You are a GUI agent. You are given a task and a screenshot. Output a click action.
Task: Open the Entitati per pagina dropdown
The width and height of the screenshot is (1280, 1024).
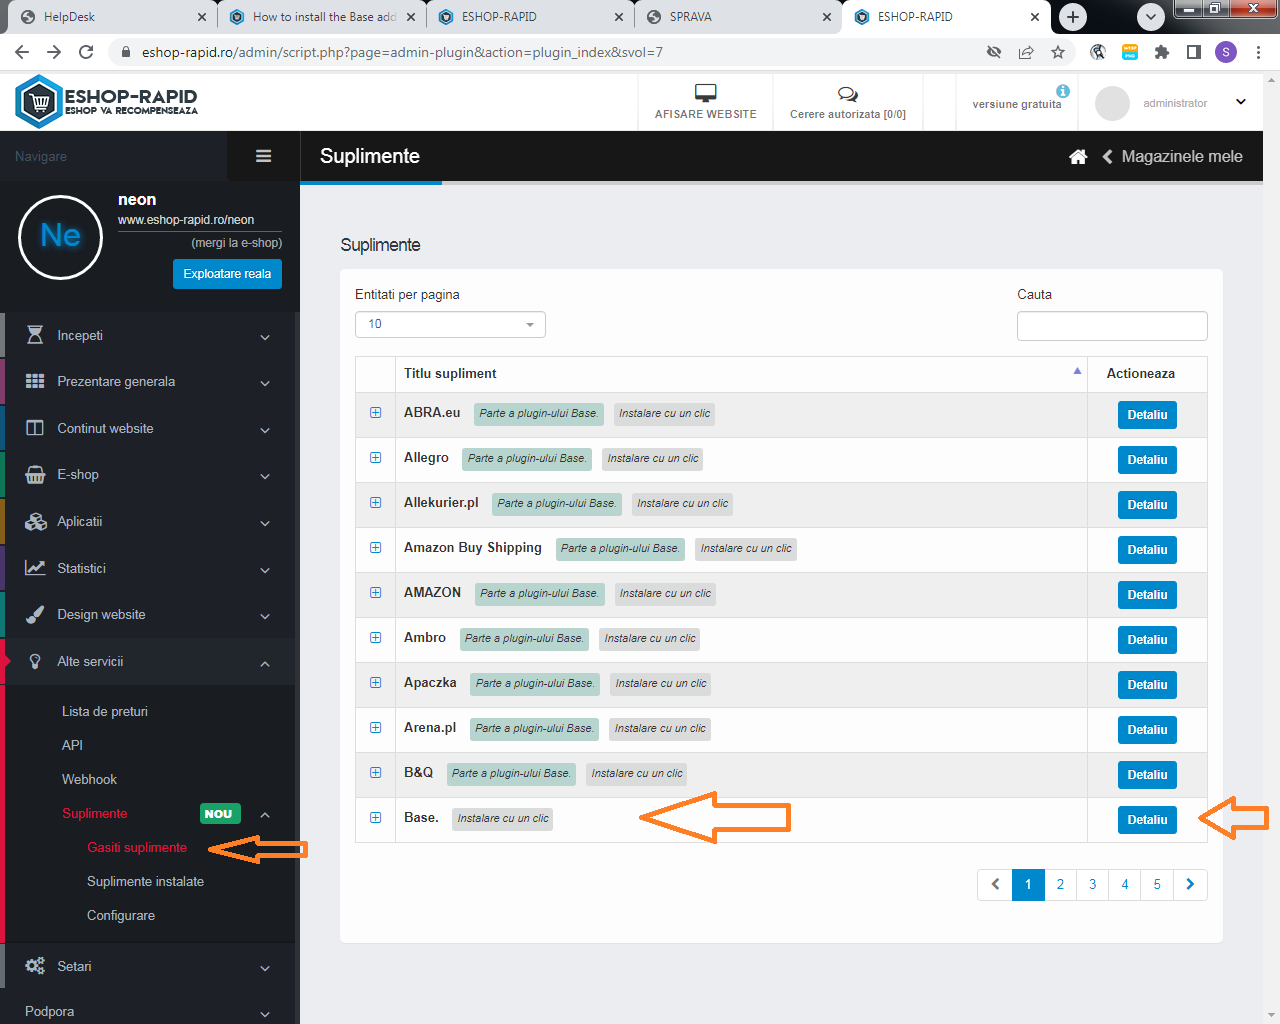click(450, 324)
